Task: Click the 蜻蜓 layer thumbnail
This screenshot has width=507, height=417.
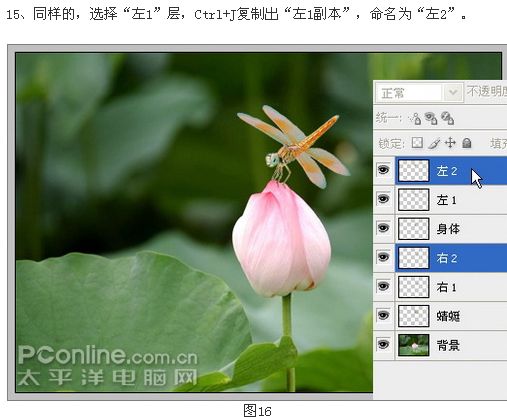Action: (413, 316)
